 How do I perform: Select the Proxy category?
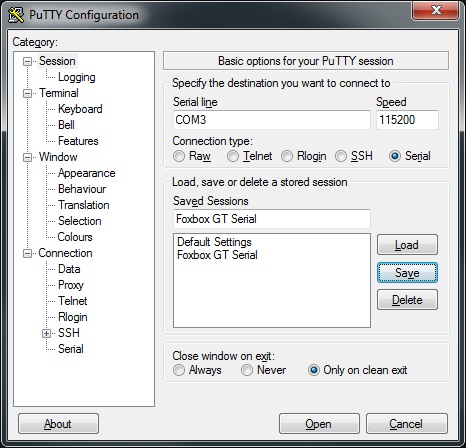tap(71, 285)
